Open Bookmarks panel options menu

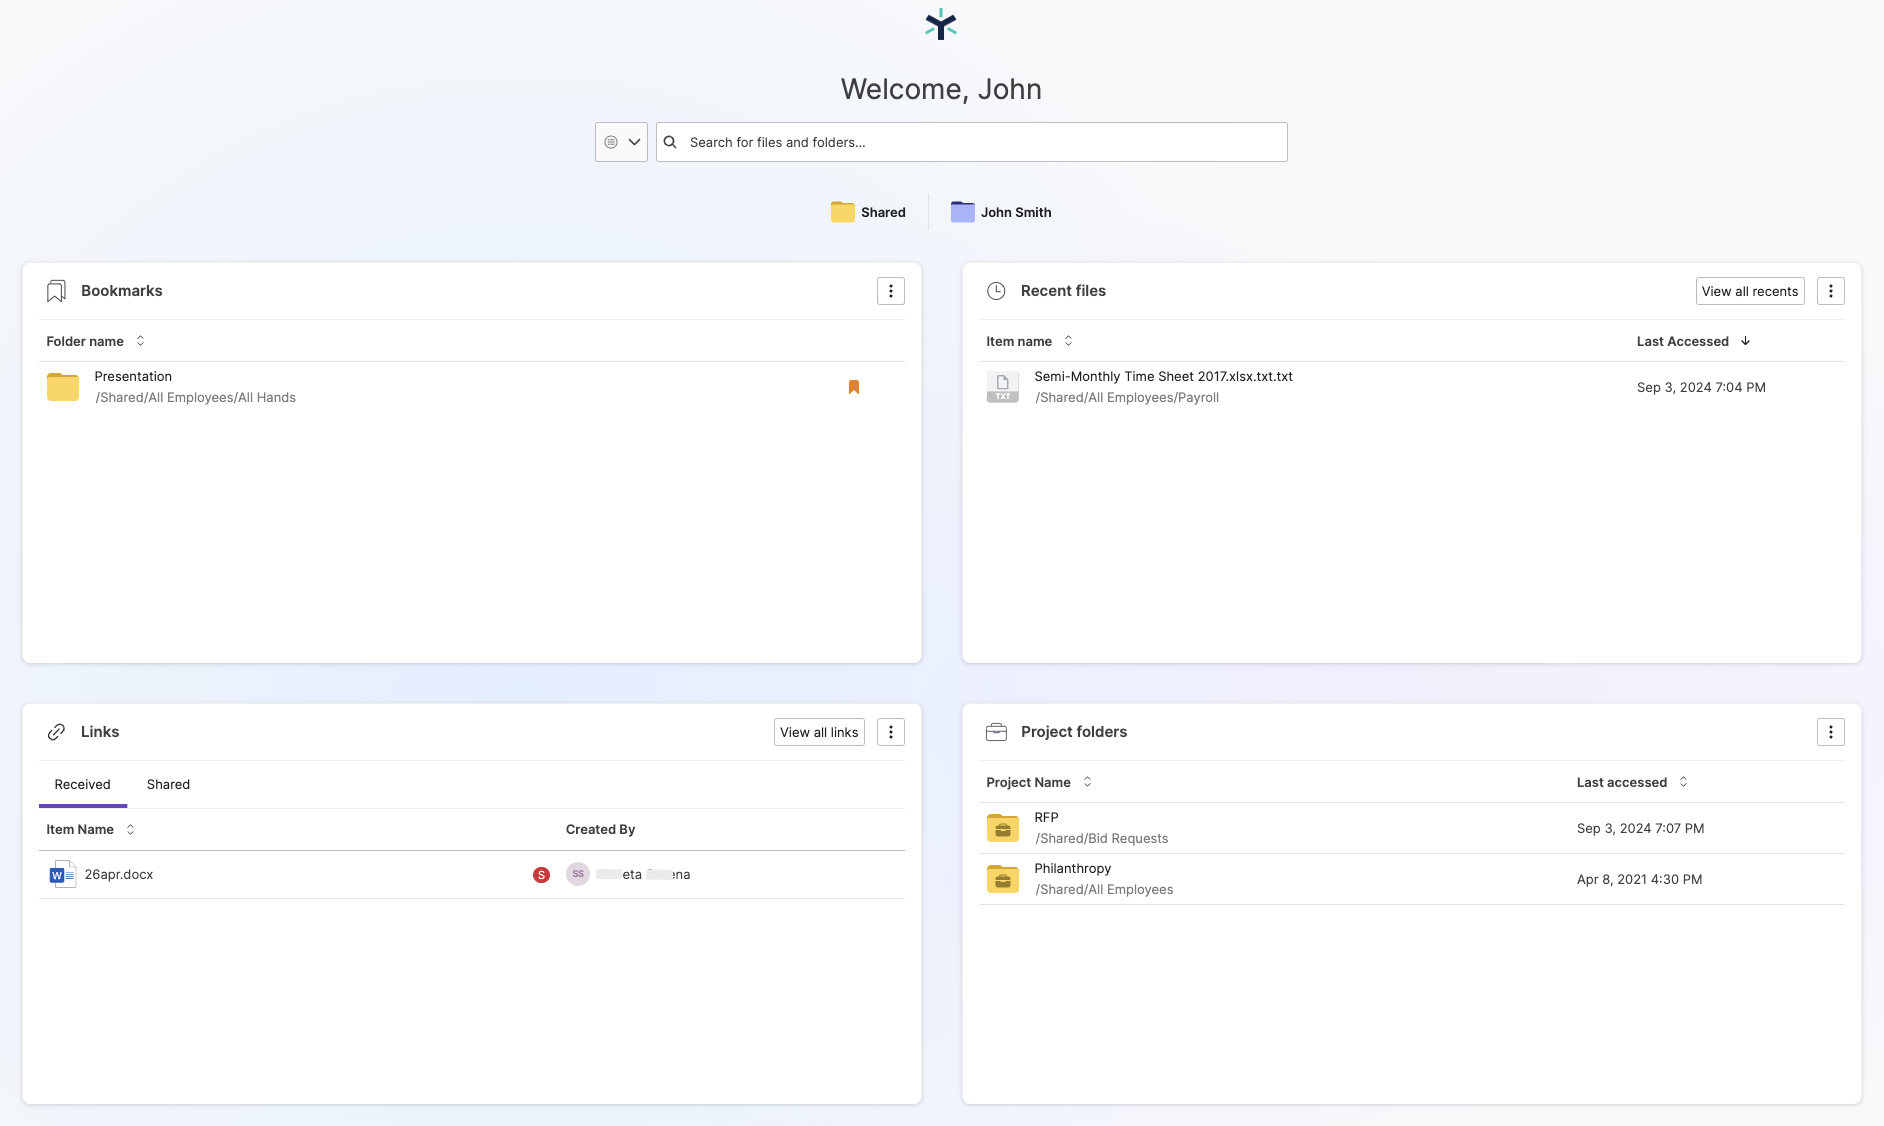(891, 291)
